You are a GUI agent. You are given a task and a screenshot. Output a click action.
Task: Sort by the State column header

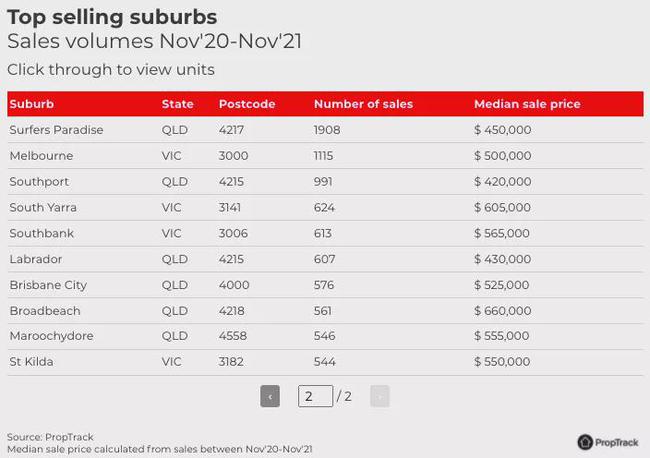(x=177, y=104)
